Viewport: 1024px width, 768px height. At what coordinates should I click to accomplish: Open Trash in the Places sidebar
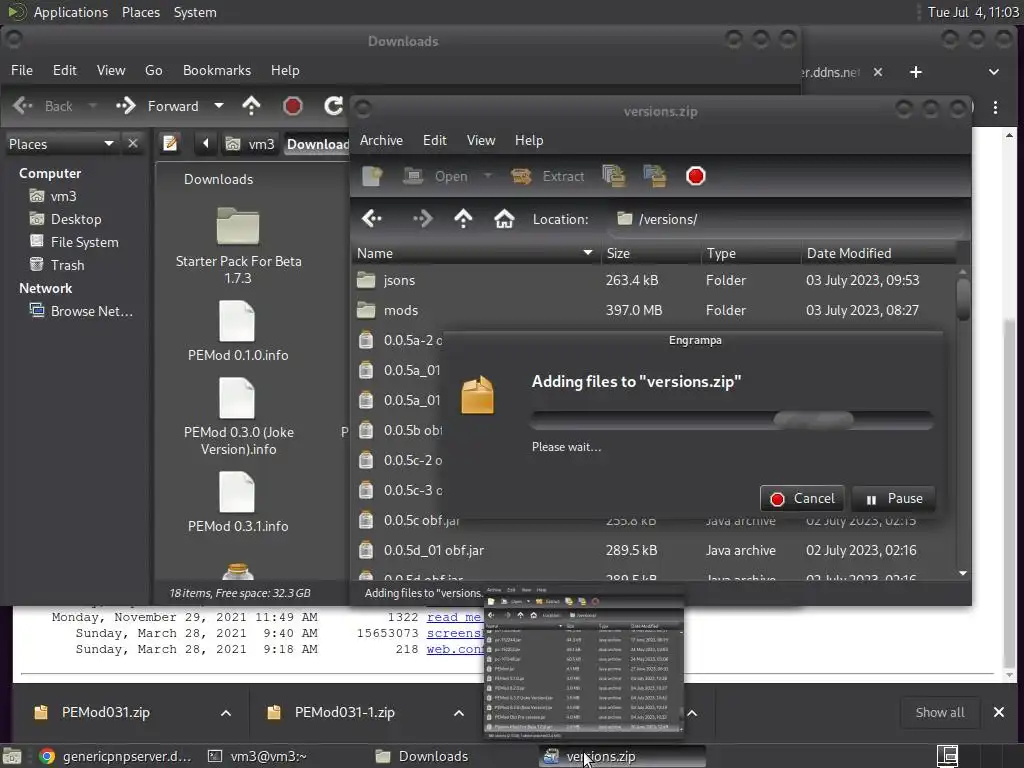57,265
